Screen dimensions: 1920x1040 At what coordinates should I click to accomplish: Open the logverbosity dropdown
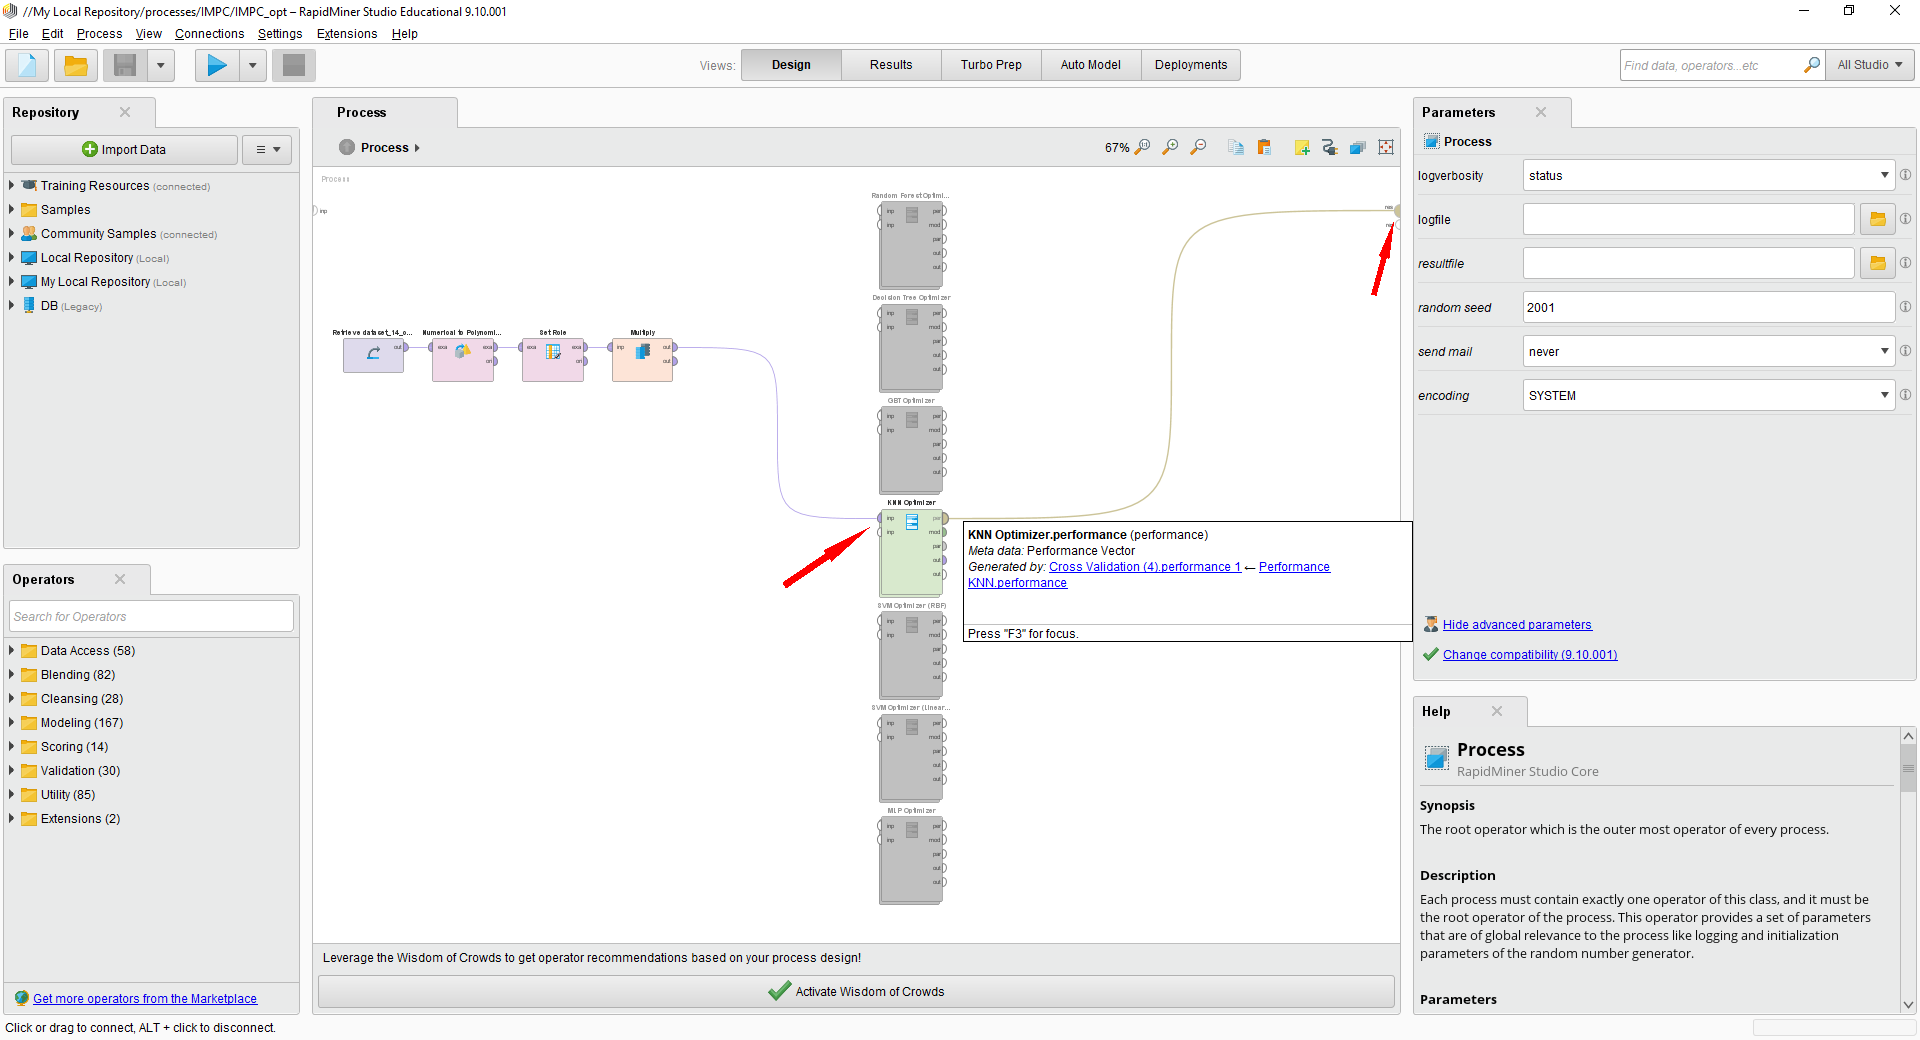tap(1884, 175)
